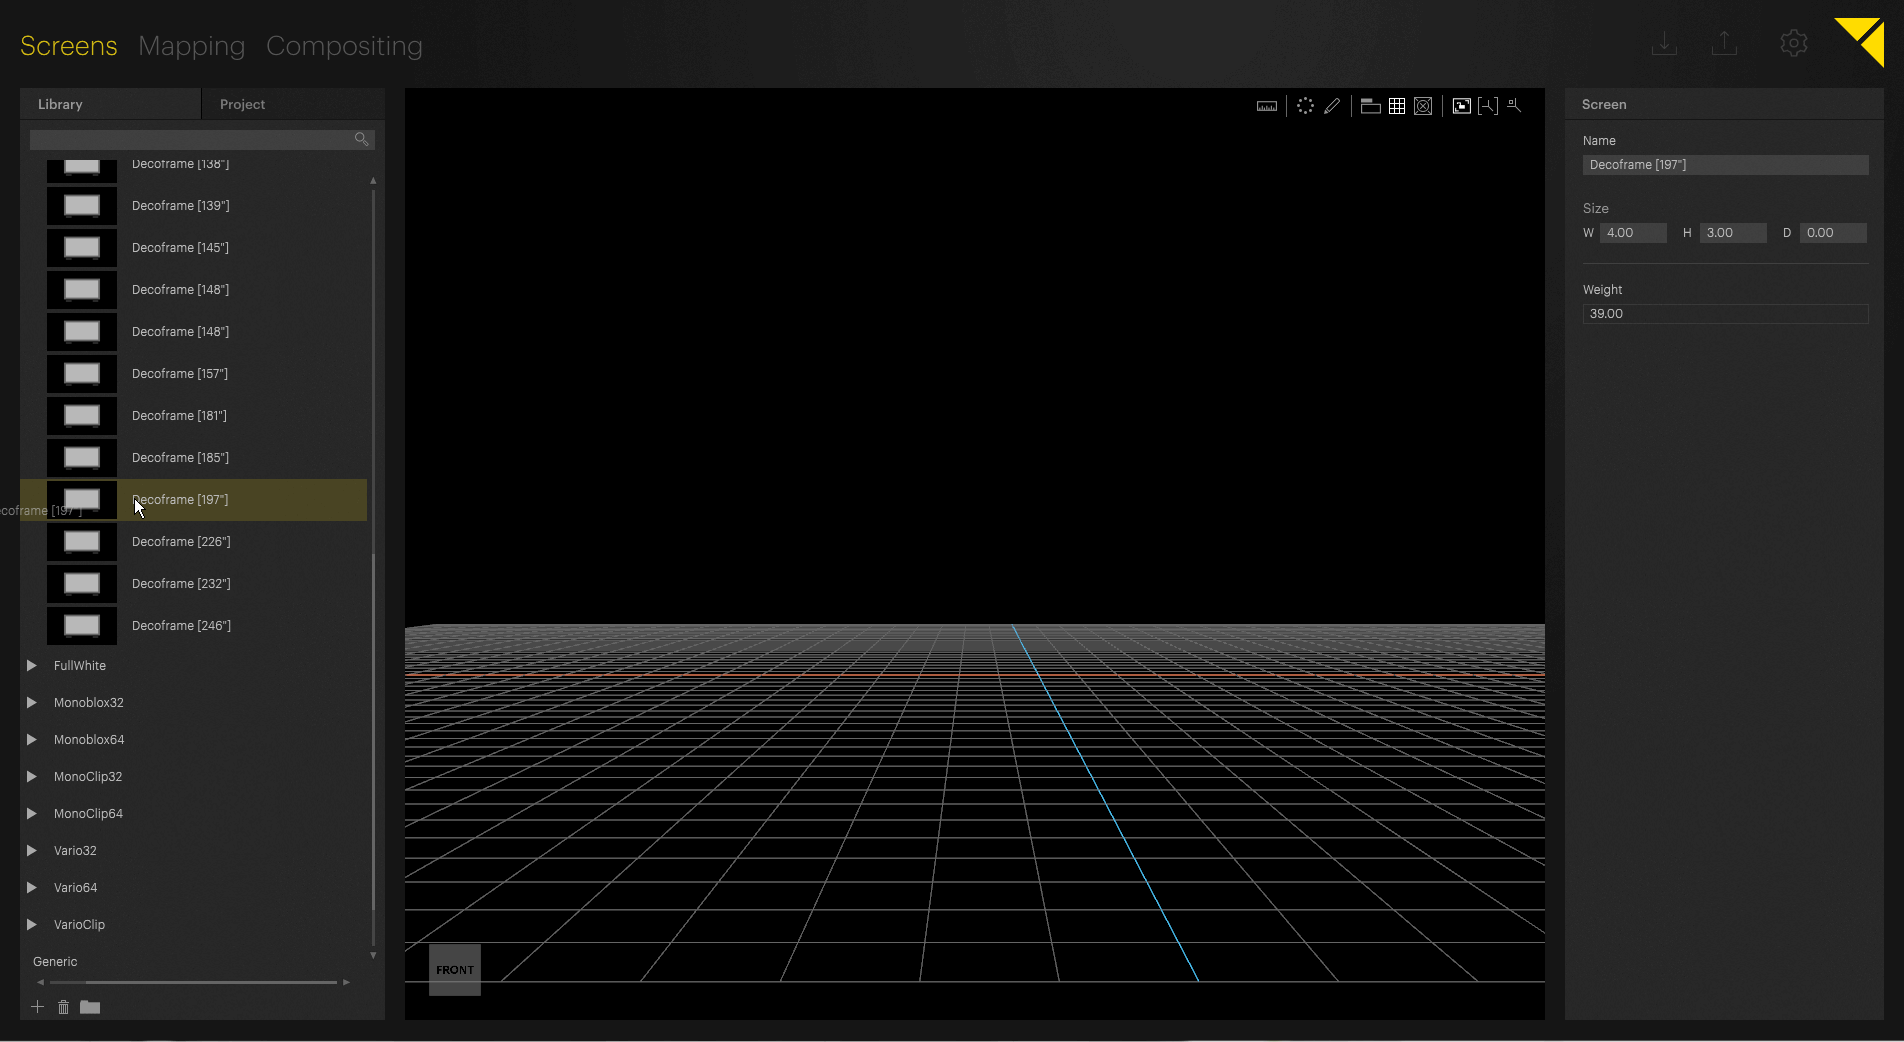This screenshot has height=1042, width=1904.
Task: Click the folder icon below library
Action: (x=90, y=1007)
